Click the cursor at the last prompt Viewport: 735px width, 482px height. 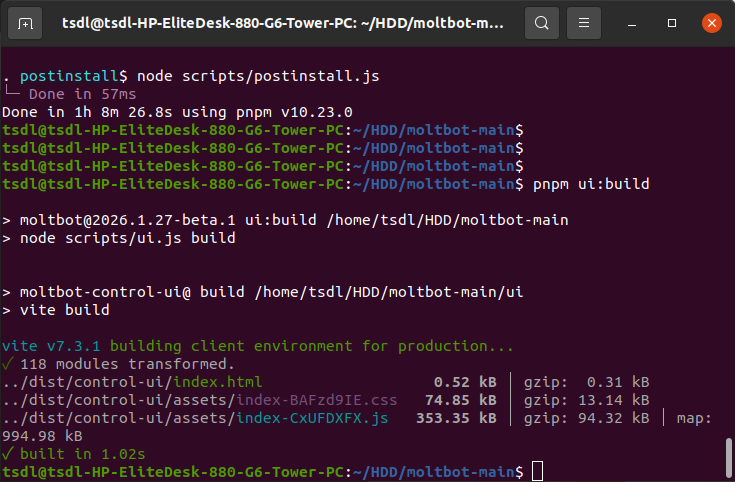[538, 471]
